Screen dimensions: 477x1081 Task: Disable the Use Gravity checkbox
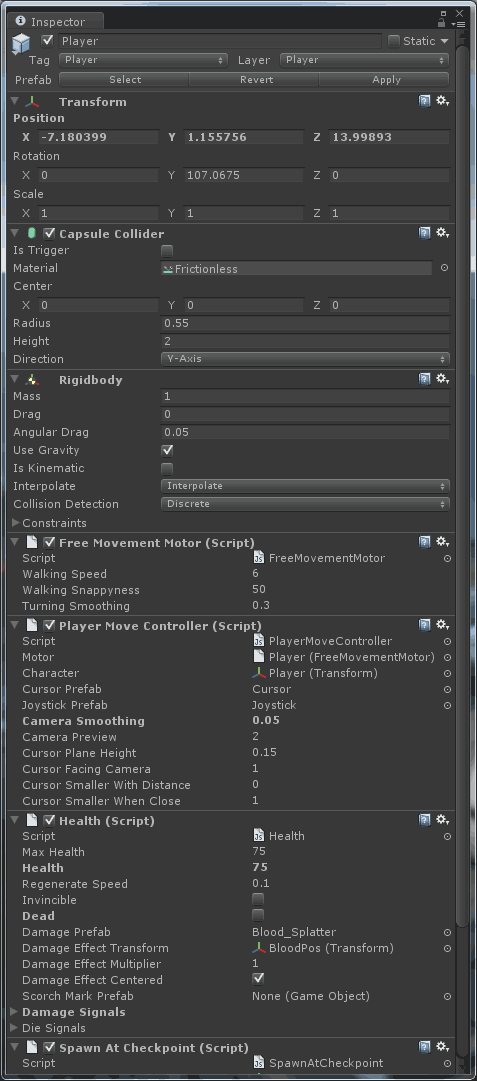click(x=167, y=450)
